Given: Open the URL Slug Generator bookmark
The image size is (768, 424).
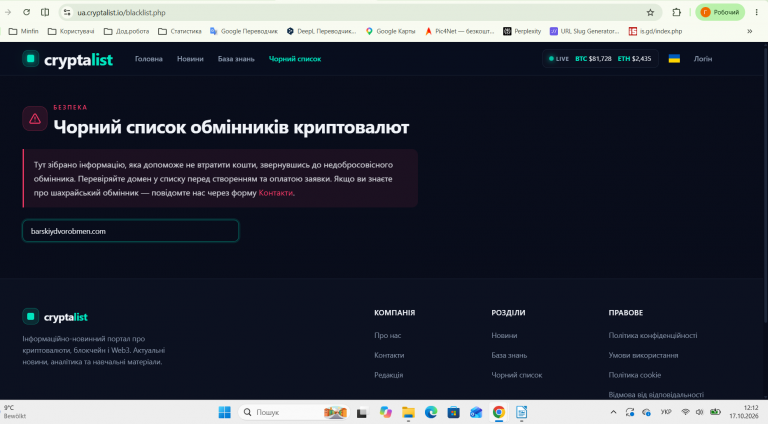Looking at the screenshot, I should (x=584, y=31).
